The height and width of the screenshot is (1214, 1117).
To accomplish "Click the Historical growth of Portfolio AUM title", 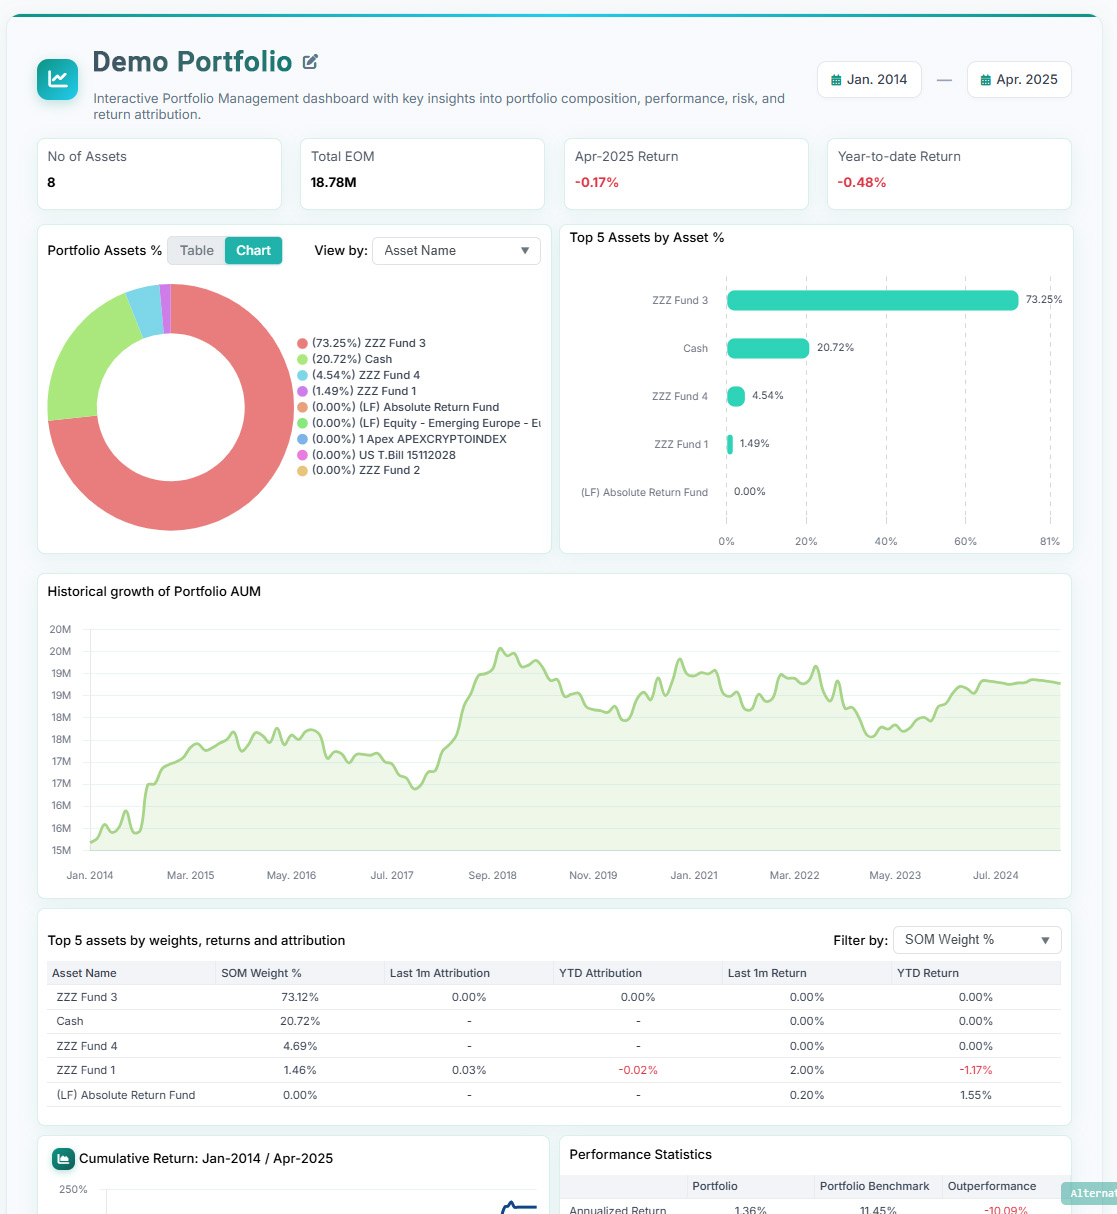I will [x=154, y=592].
